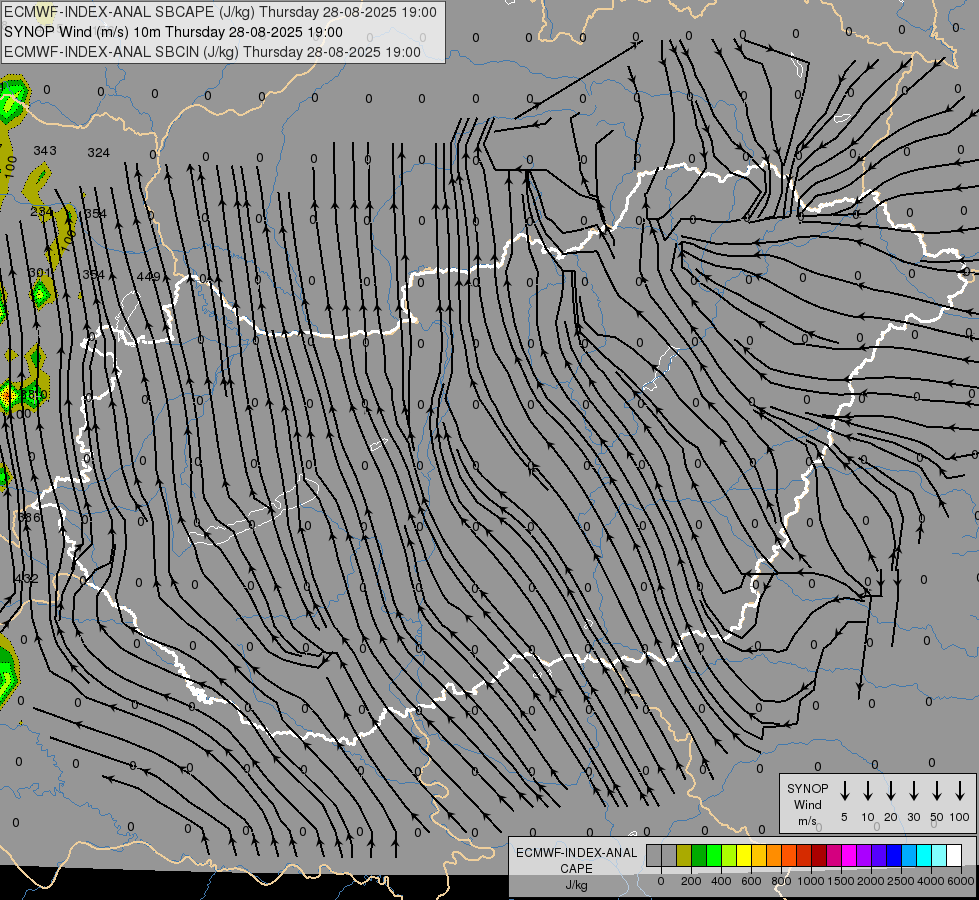This screenshot has height=900, width=979.
Task: Click the wind arrow above 20 m/s
Action: coord(891,791)
